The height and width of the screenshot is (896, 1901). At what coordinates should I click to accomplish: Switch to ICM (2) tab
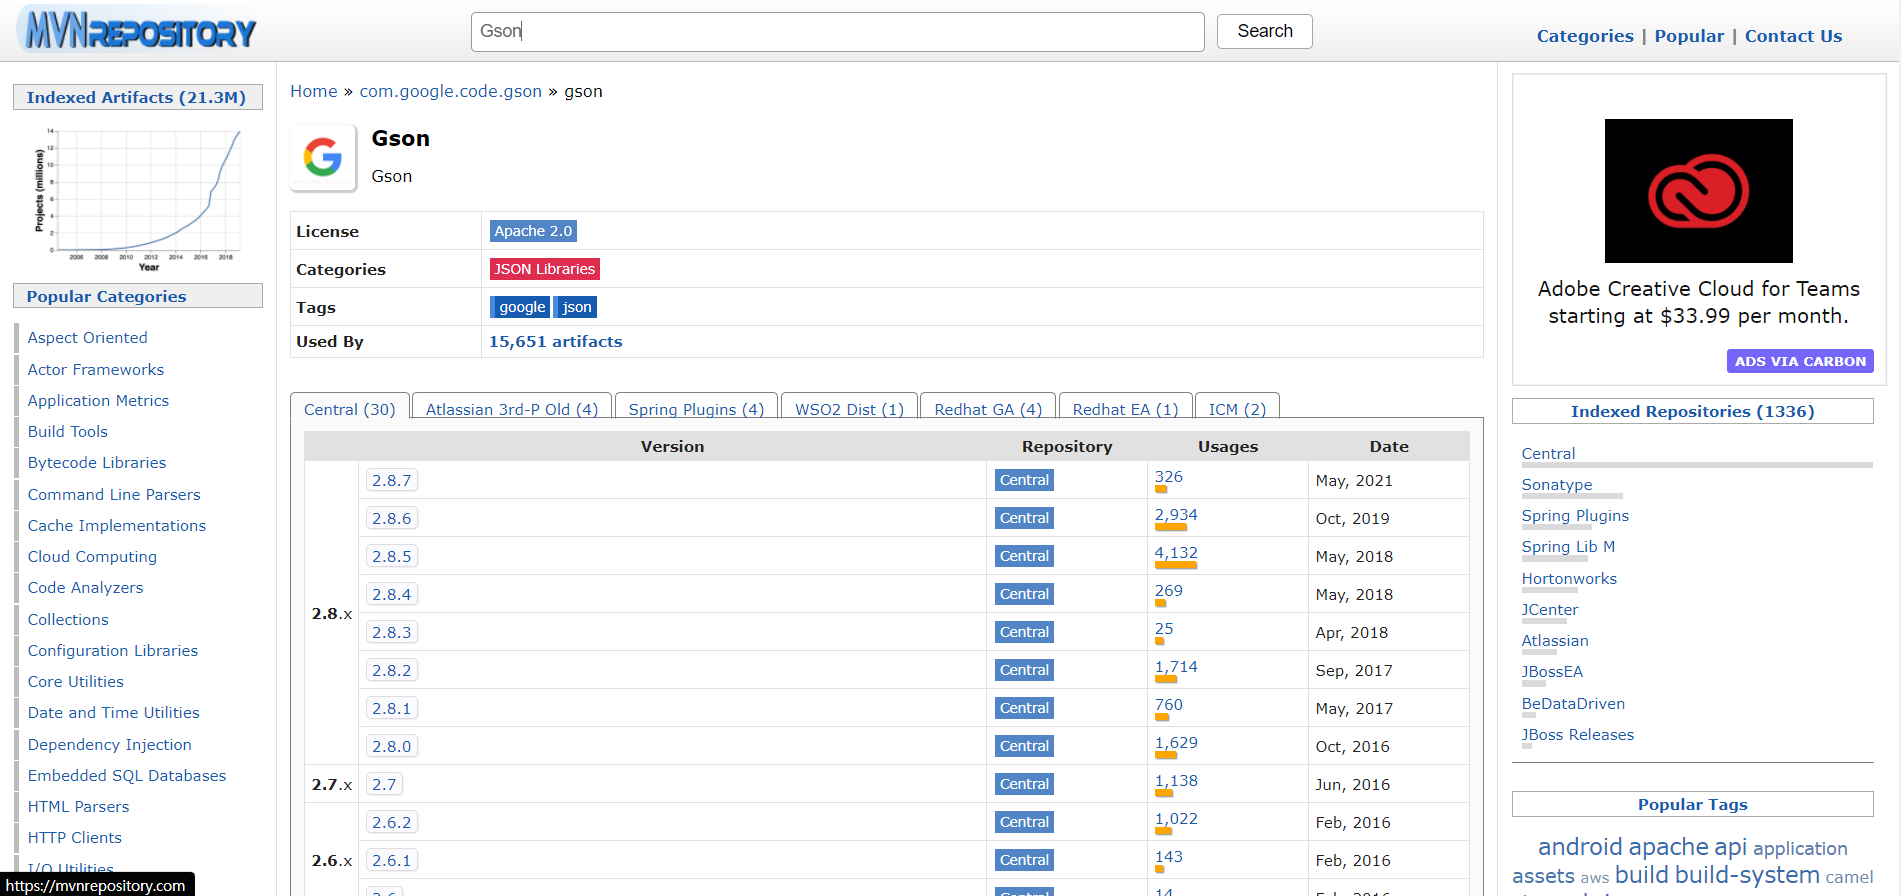(x=1237, y=409)
